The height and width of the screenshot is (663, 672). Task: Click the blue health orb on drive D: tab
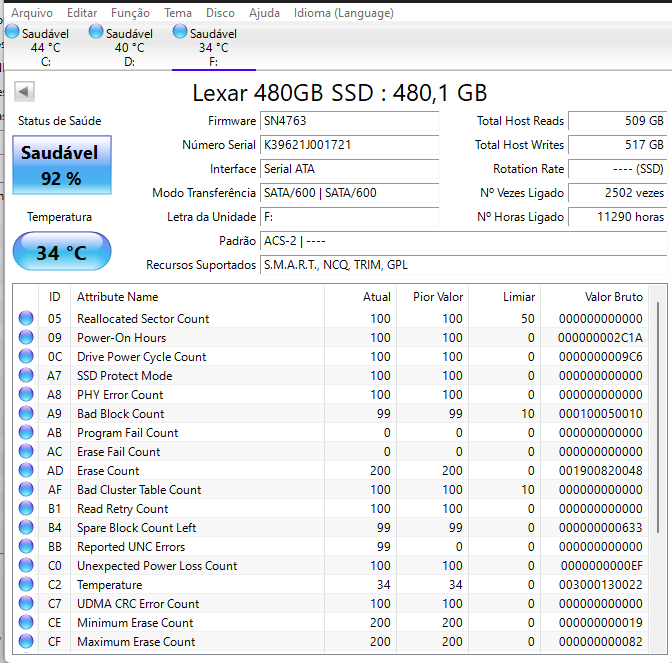[x=96, y=31]
